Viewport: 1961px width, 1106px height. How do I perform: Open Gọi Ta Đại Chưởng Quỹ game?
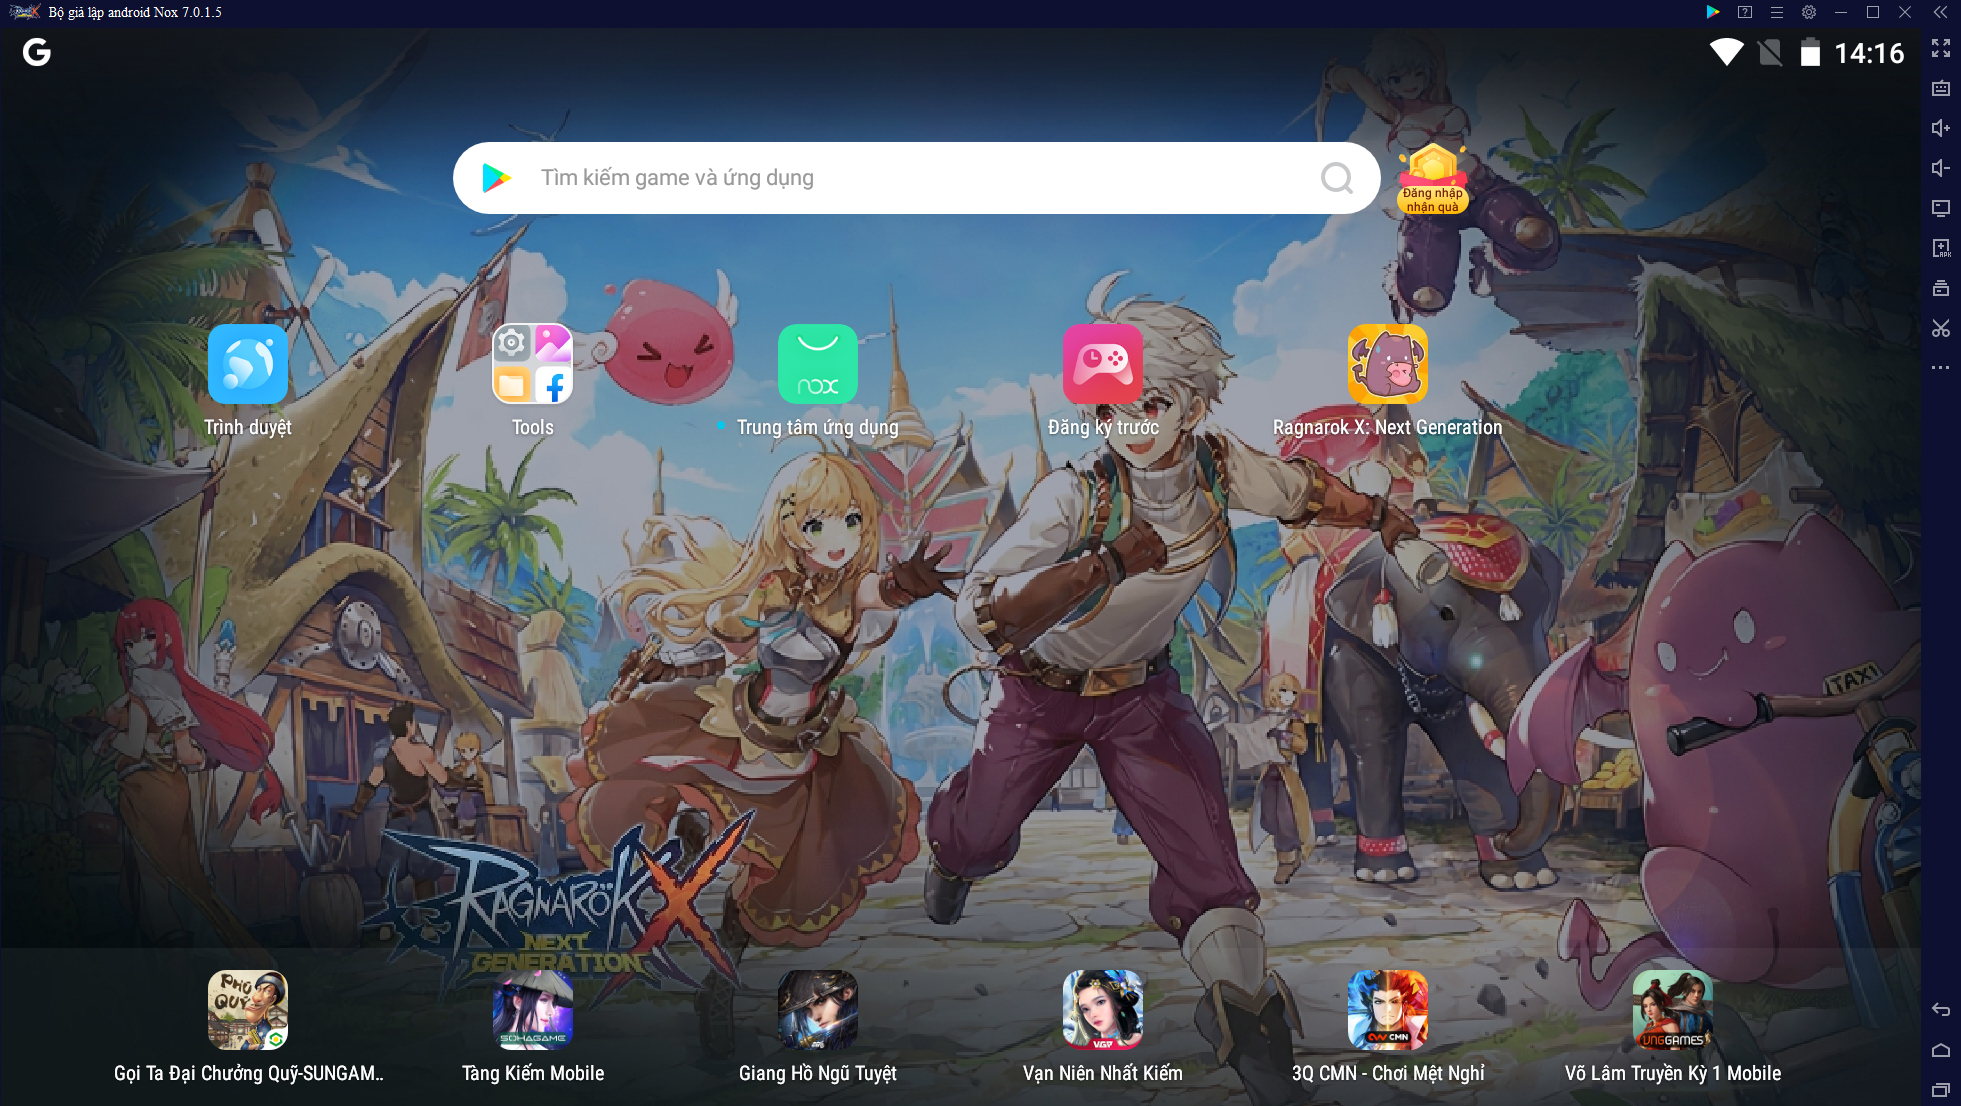pos(248,1010)
